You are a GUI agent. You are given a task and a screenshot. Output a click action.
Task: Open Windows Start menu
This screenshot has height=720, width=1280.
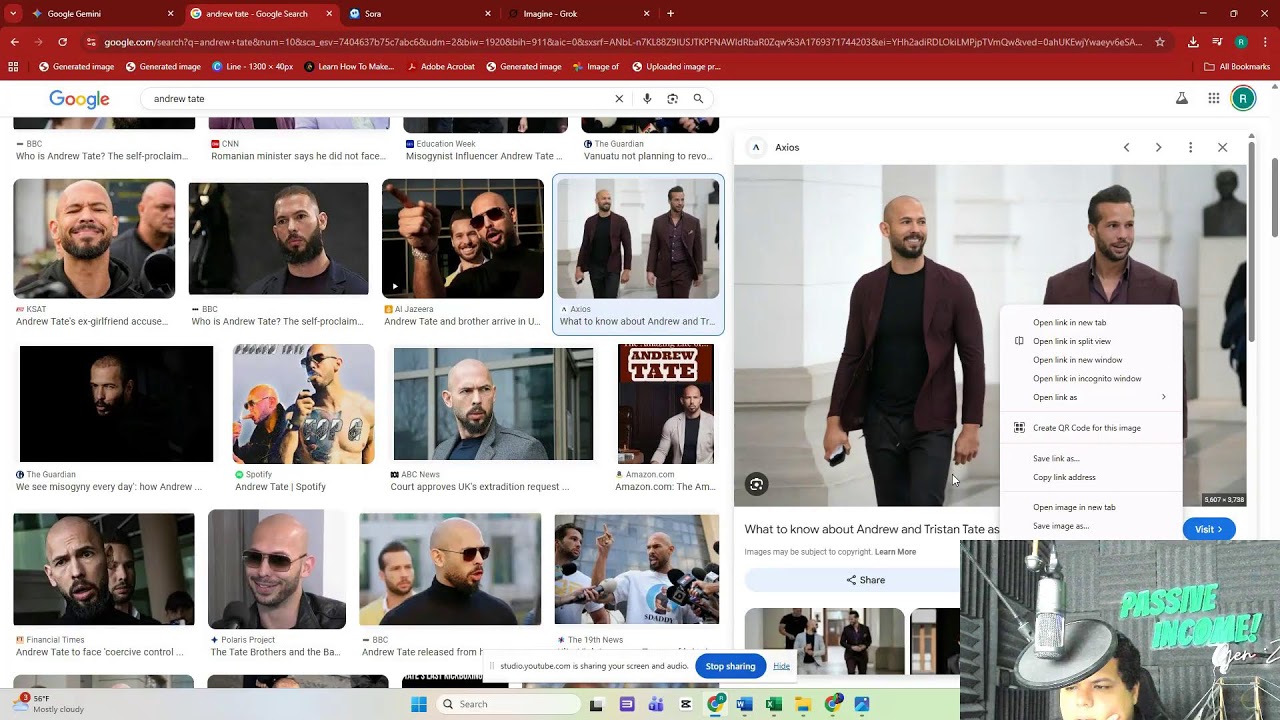[x=419, y=704]
